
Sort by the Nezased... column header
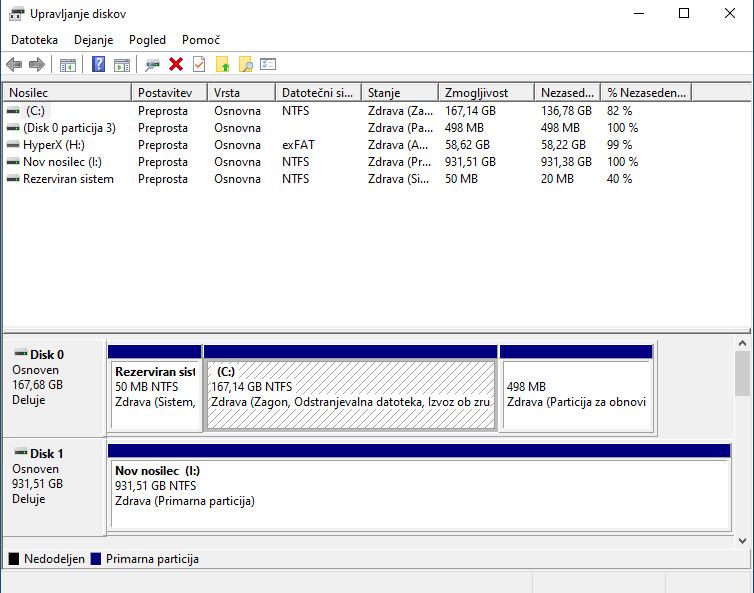click(x=567, y=92)
